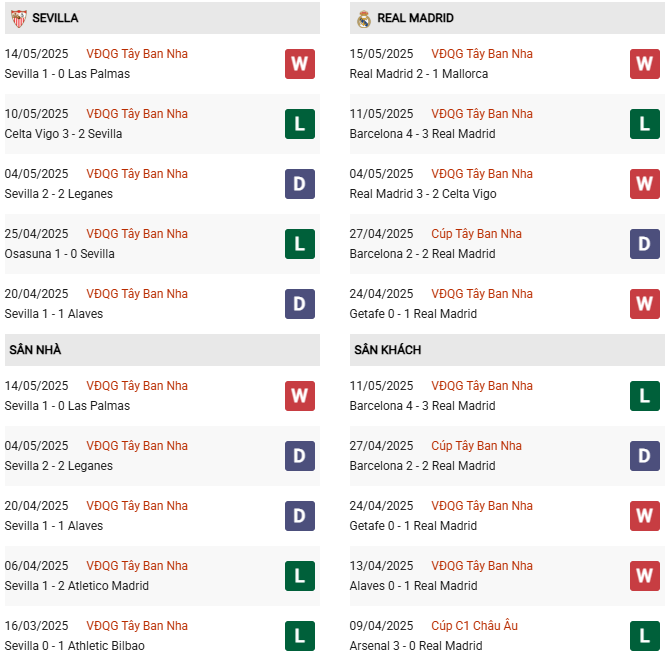The width and height of the screenshot is (666, 660).
Task: Click the Real Madrid club crest icon
Action: click(x=364, y=19)
